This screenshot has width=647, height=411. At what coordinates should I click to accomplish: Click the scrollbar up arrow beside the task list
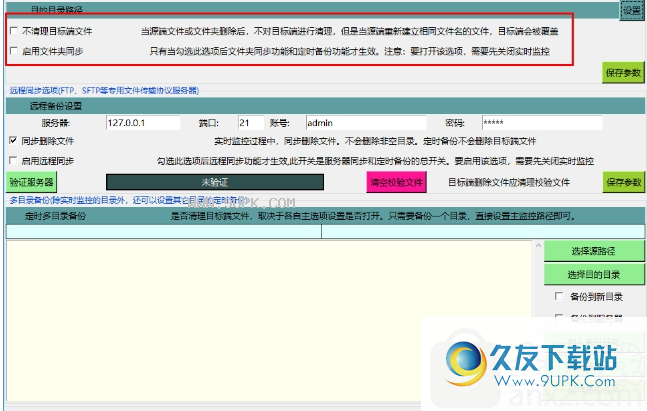pyautogui.click(x=538, y=246)
